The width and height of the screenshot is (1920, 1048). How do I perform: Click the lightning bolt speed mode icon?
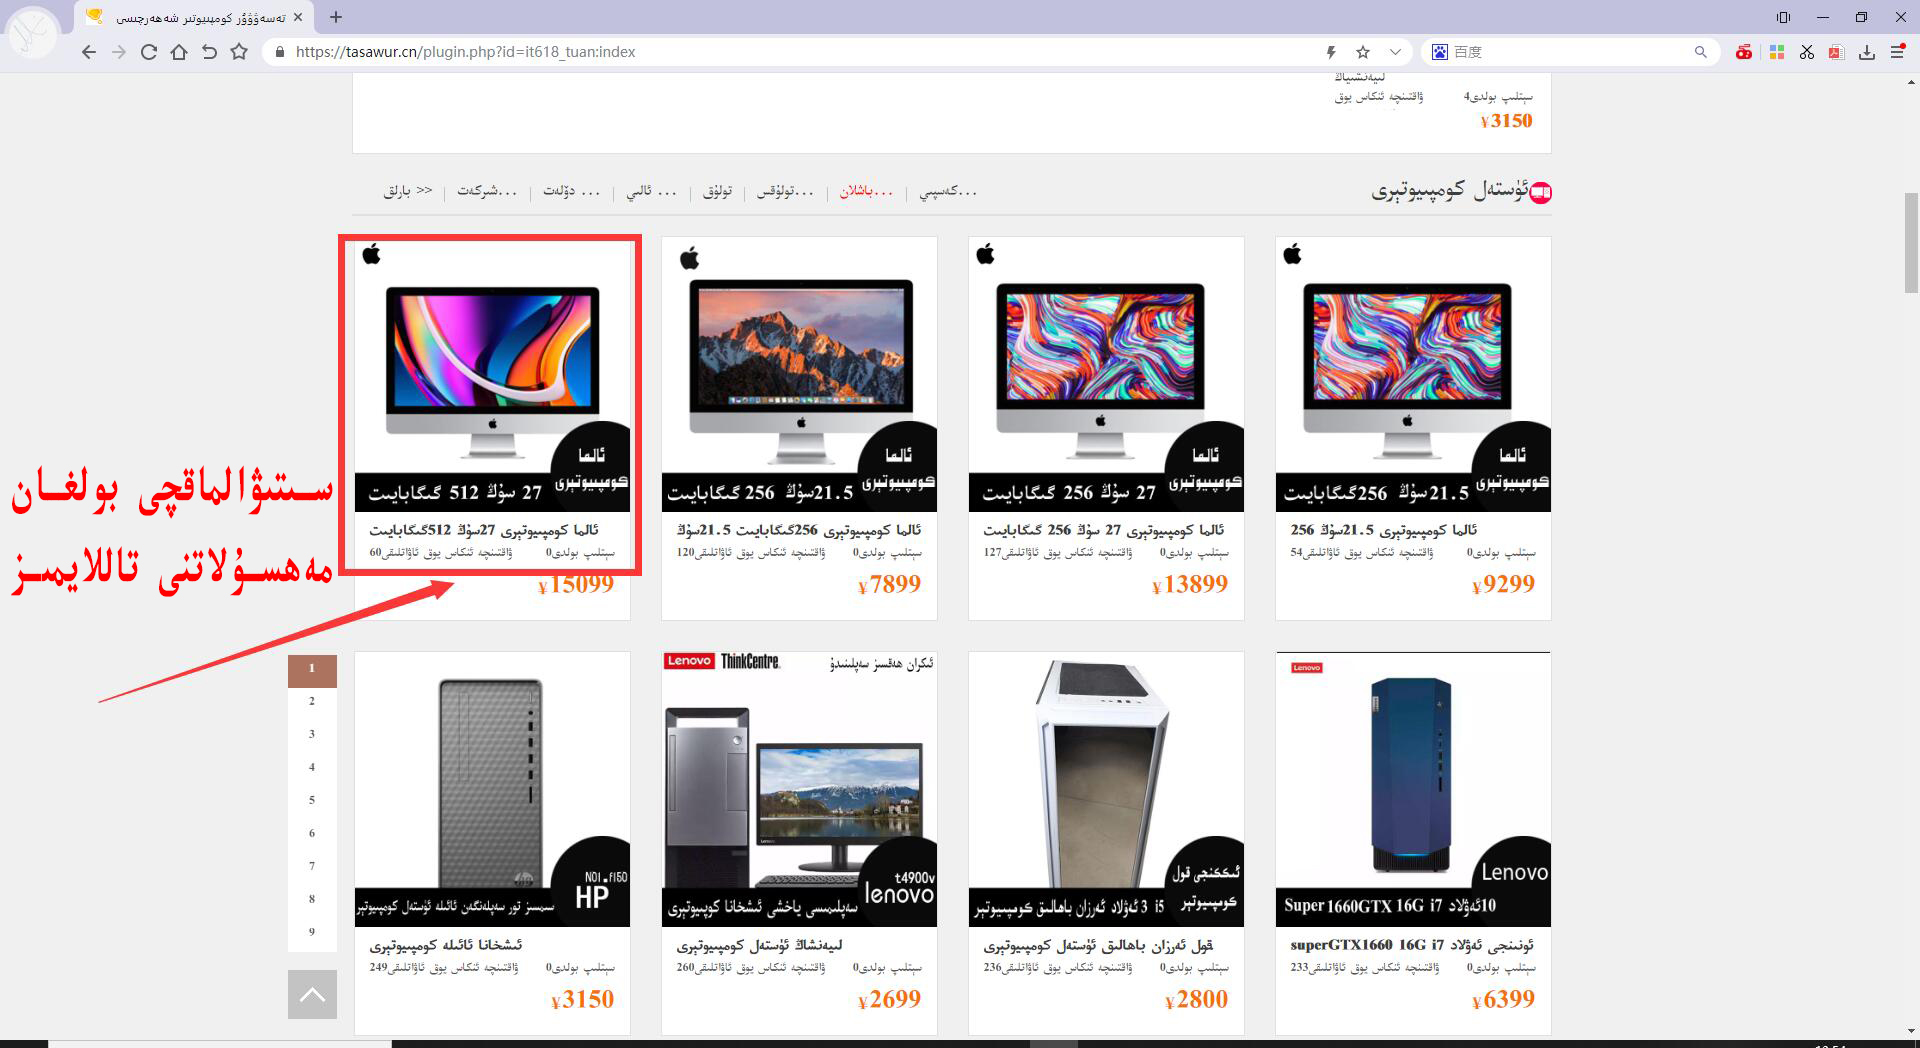1331,52
